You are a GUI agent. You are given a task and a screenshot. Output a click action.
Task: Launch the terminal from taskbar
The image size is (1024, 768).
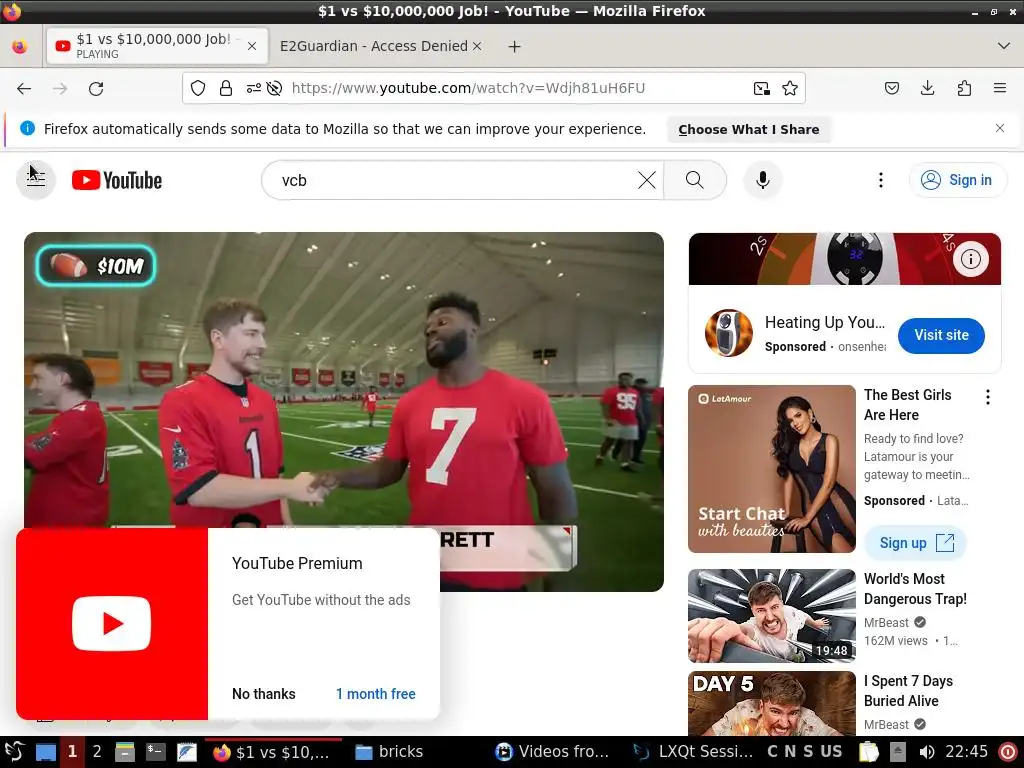155,752
